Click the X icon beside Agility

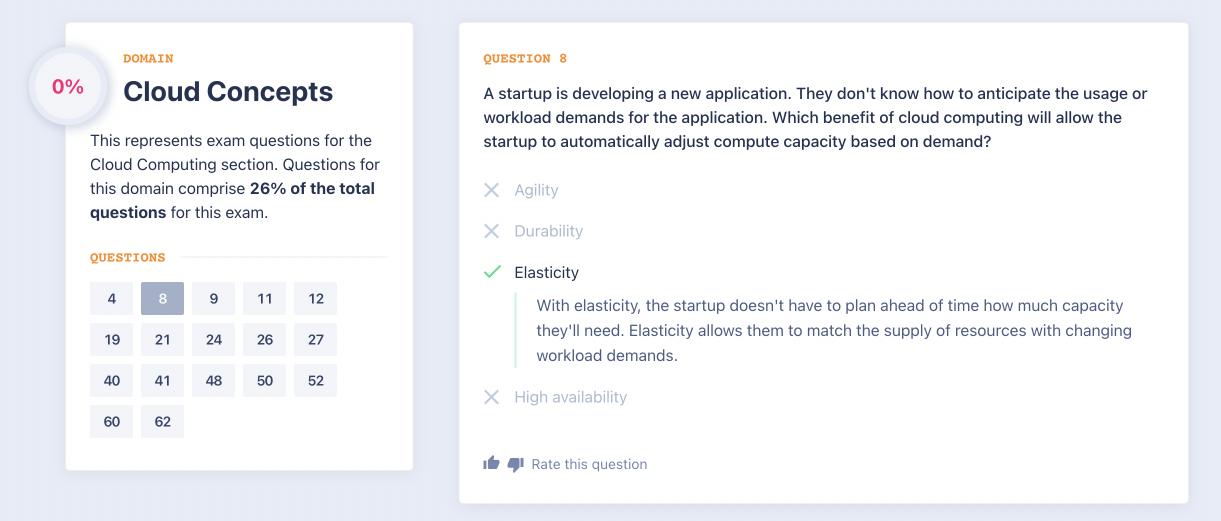pyautogui.click(x=491, y=190)
